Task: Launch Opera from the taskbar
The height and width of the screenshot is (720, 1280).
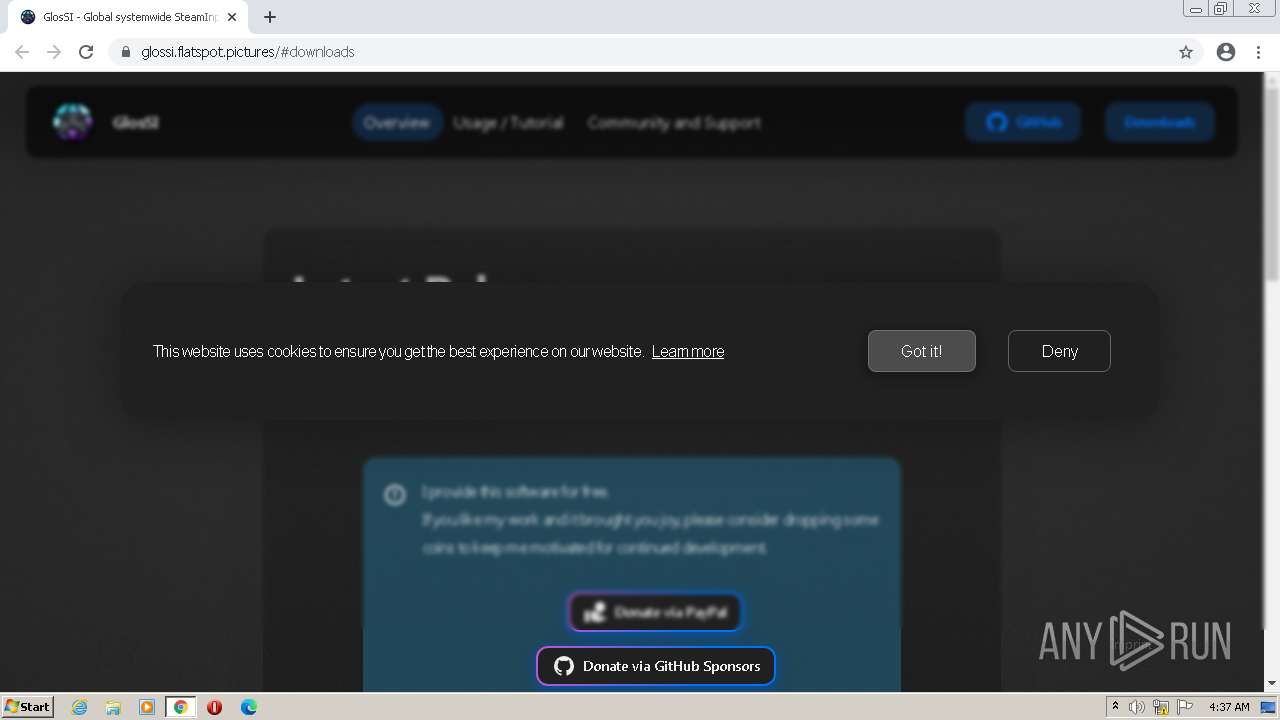Action: coord(214,707)
